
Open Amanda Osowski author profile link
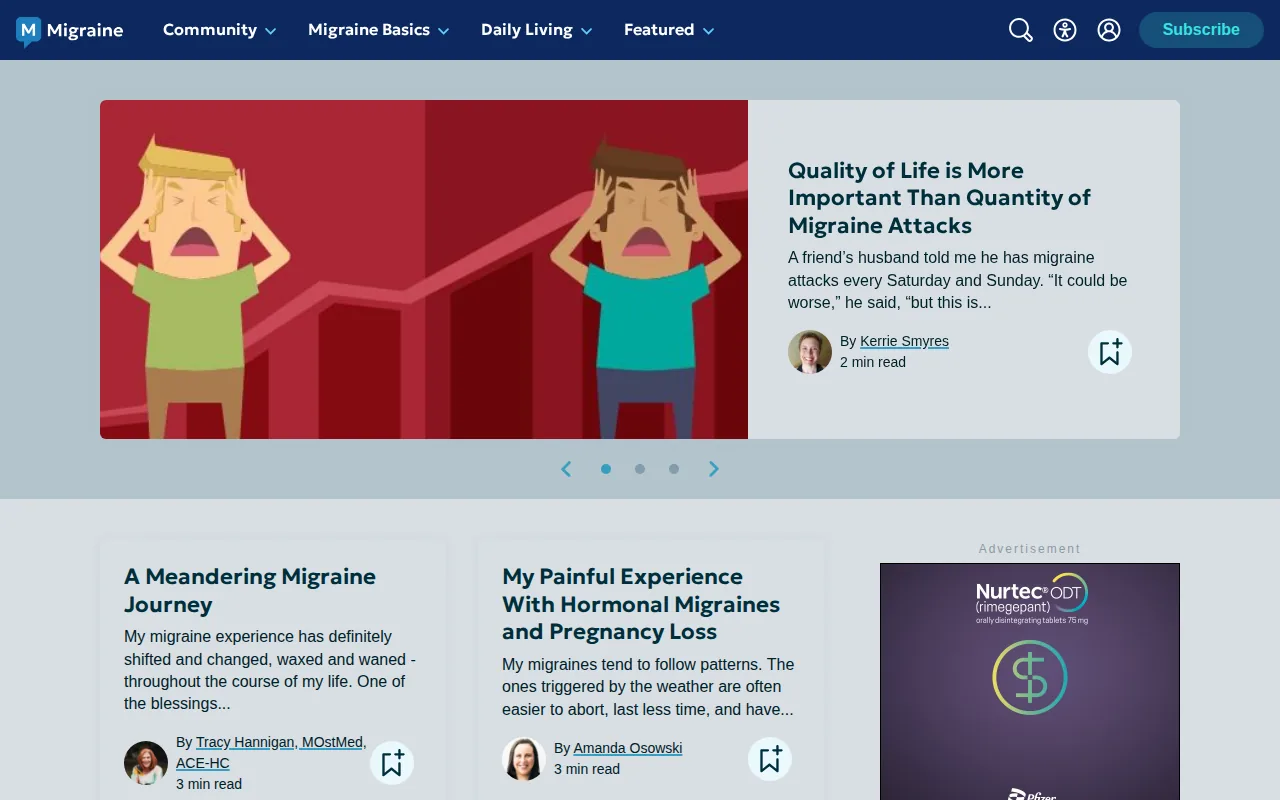(x=628, y=748)
